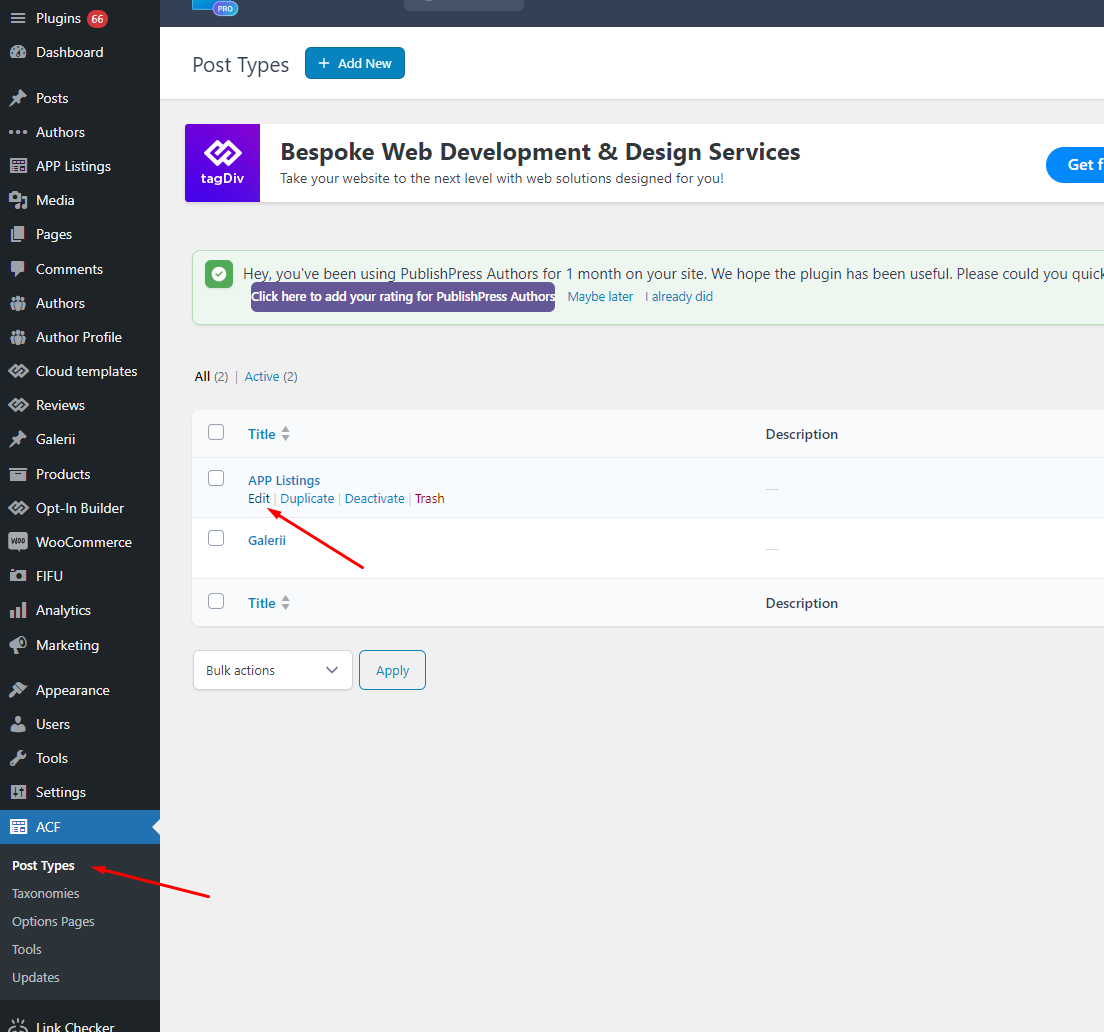Viewport: 1104px width, 1032px height.
Task: Click the Posts pushpin icon
Action: 18,98
